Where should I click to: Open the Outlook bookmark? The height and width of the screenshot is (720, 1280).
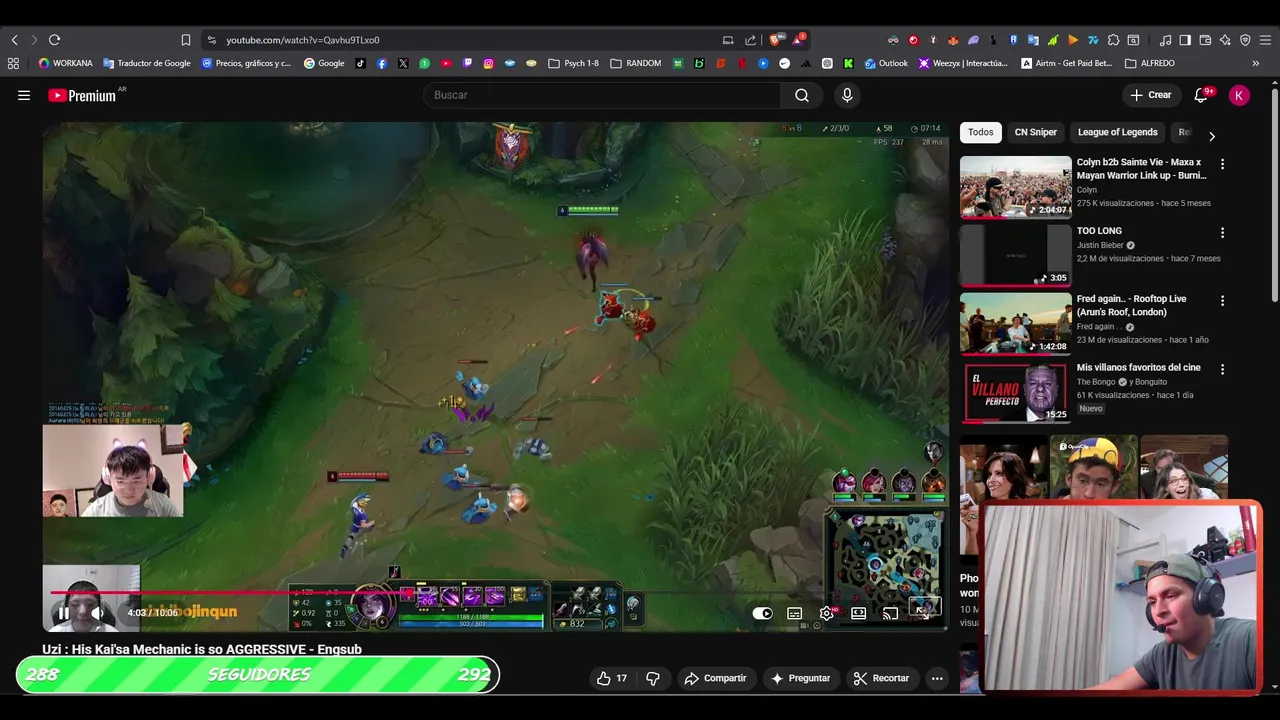point(886,63)
